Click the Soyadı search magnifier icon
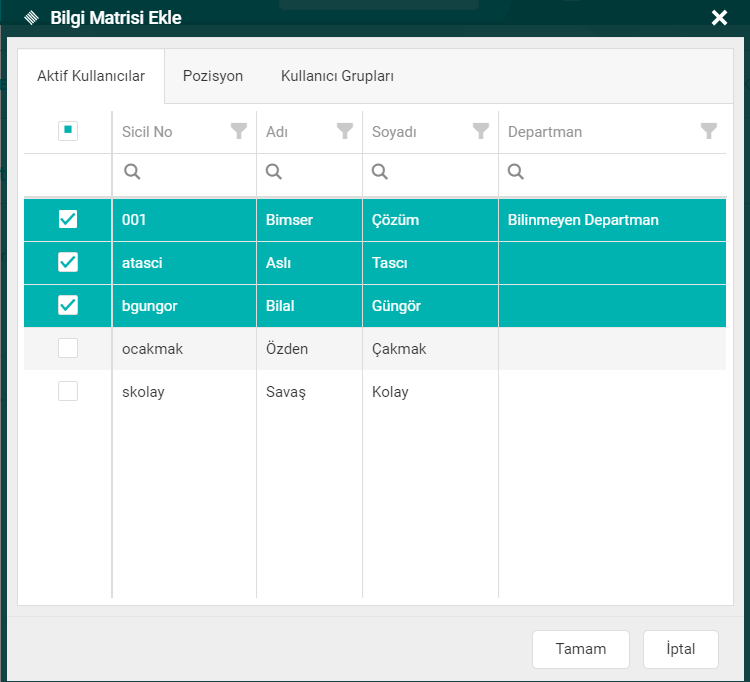Screen dimensions: 750x682 [380, 172]
